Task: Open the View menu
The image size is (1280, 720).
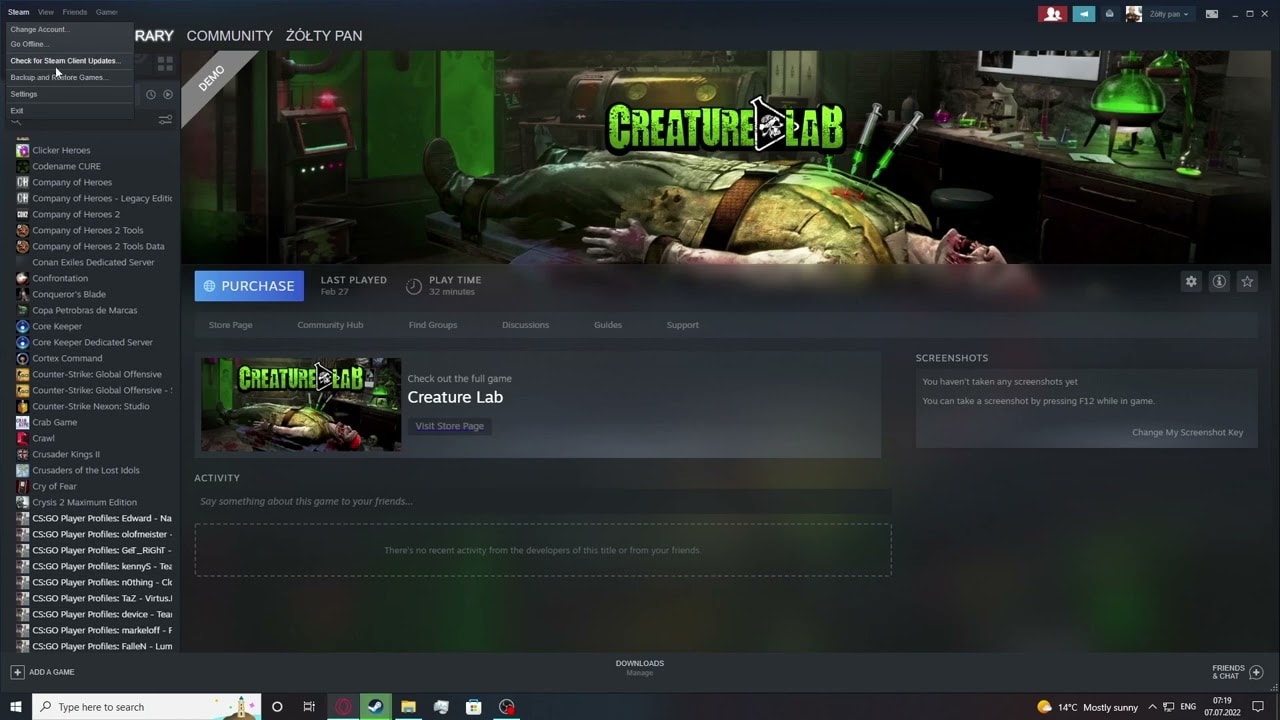Action: pyautogui.click(x=46, y=12)
